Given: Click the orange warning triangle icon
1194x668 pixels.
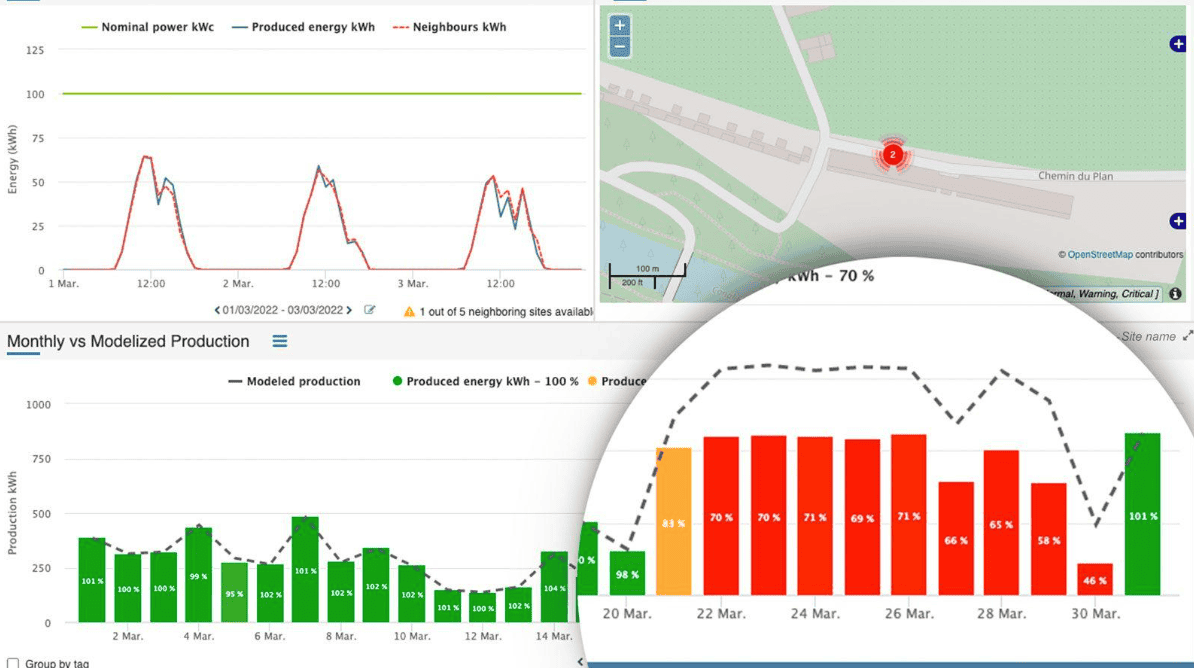Looking at the screenshot, I should pos(409,312).
